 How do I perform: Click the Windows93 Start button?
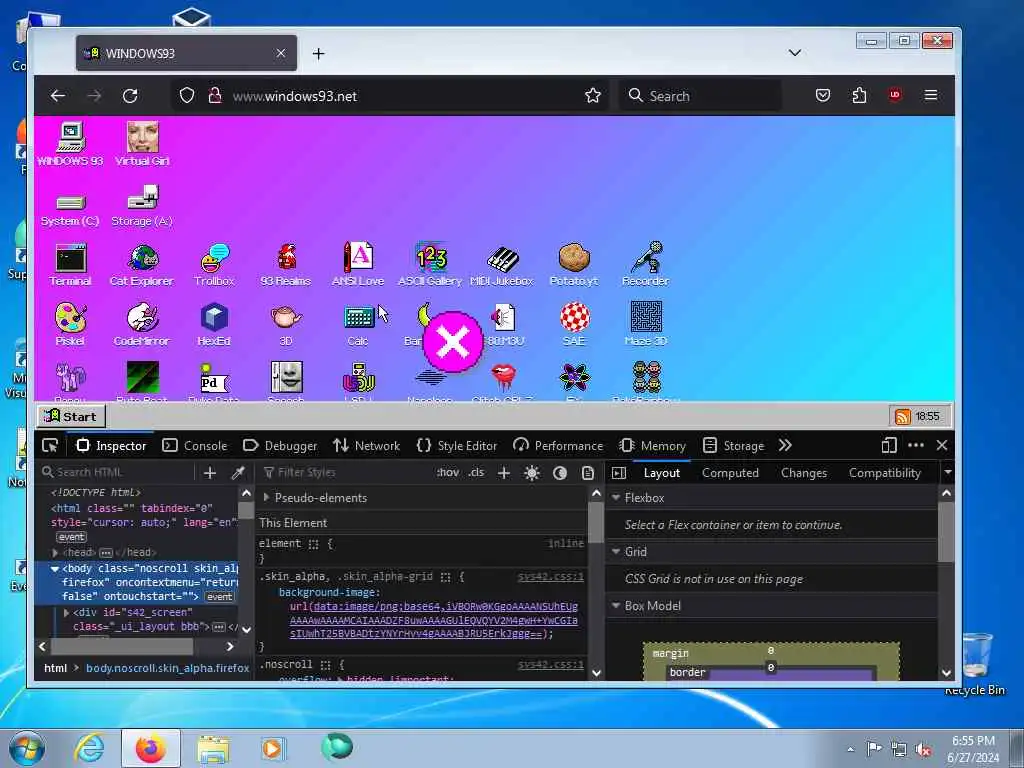click(x=71, y=417)
